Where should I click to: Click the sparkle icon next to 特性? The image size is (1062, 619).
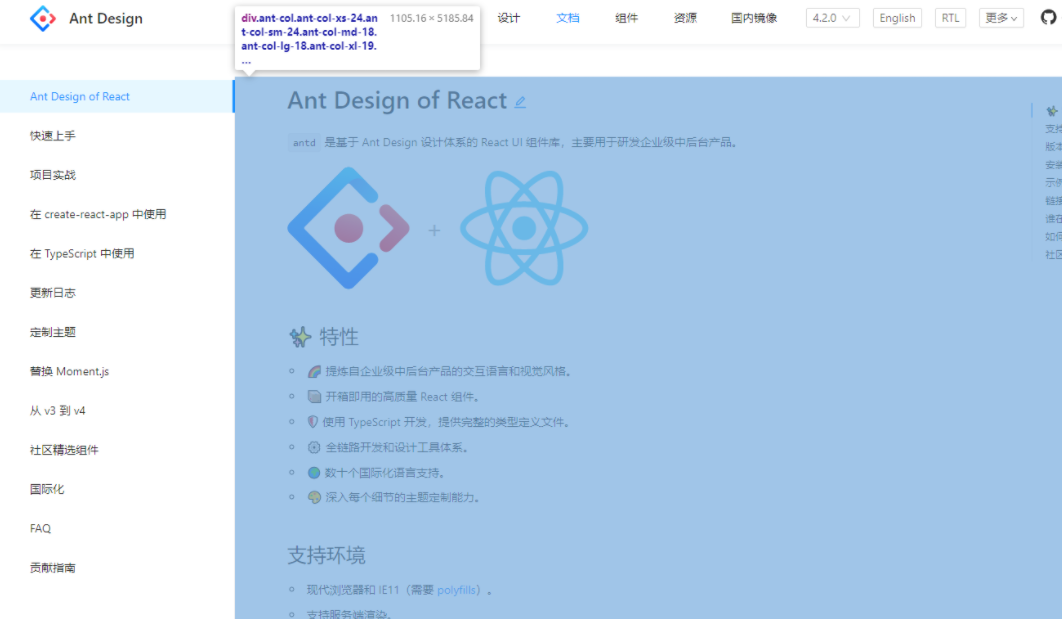[x=300, y=337]
